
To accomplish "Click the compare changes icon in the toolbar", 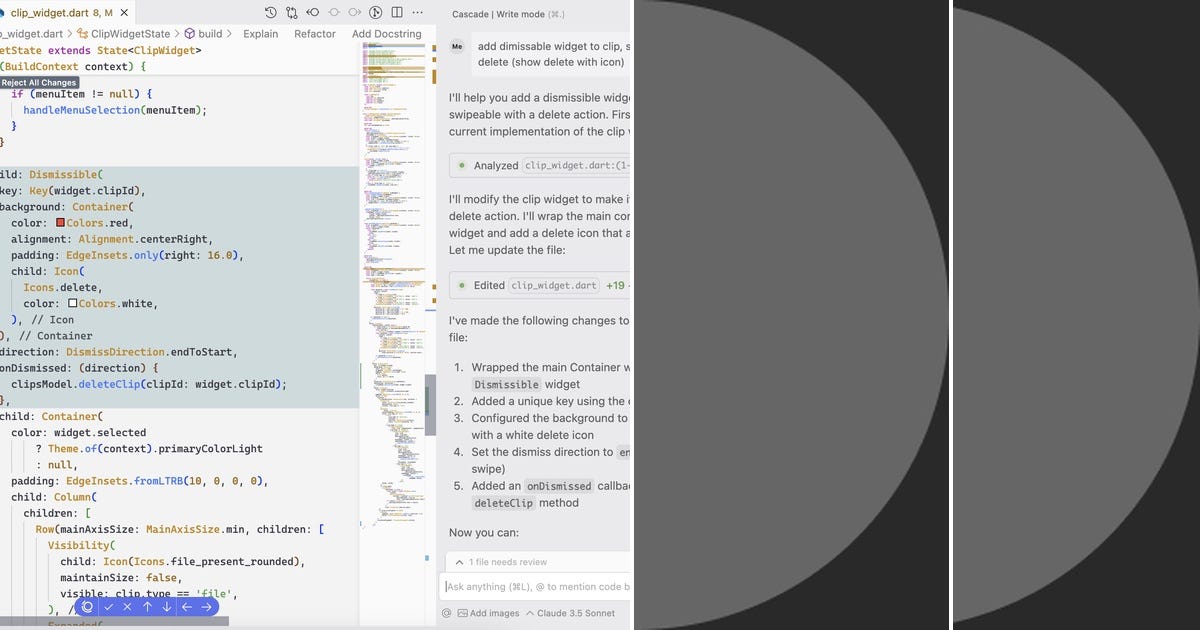I will pos(292,12).
